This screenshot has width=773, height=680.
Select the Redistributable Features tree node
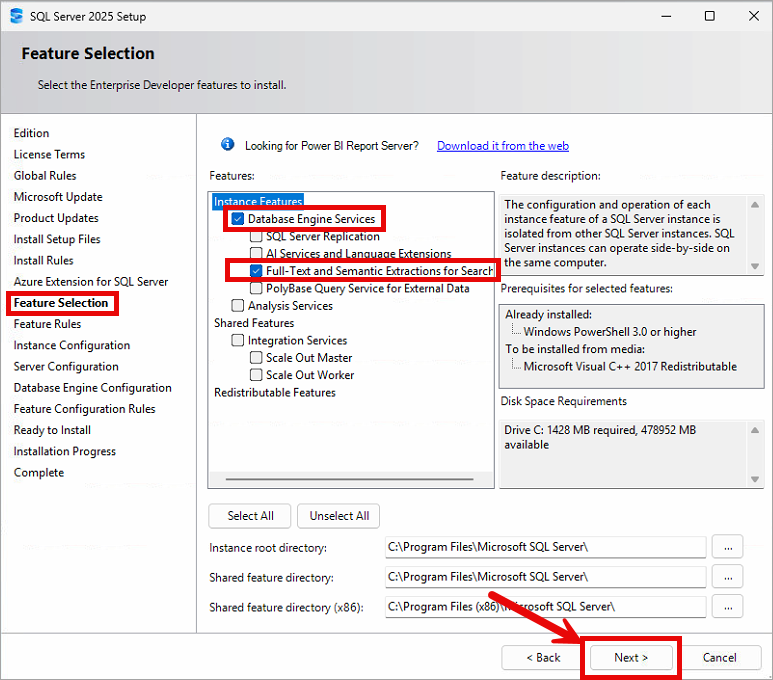click(x=275, y=393)
